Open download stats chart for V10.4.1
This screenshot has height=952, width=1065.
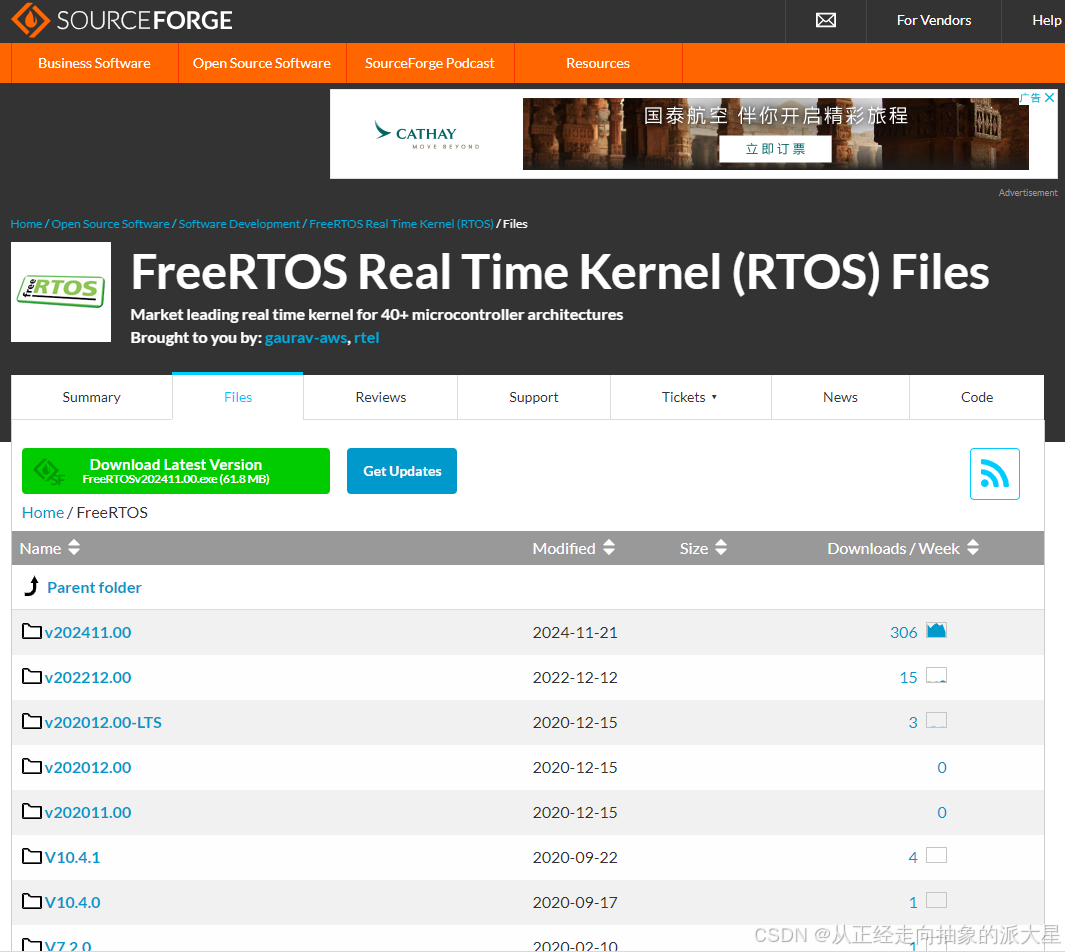[x=937, y=855]
